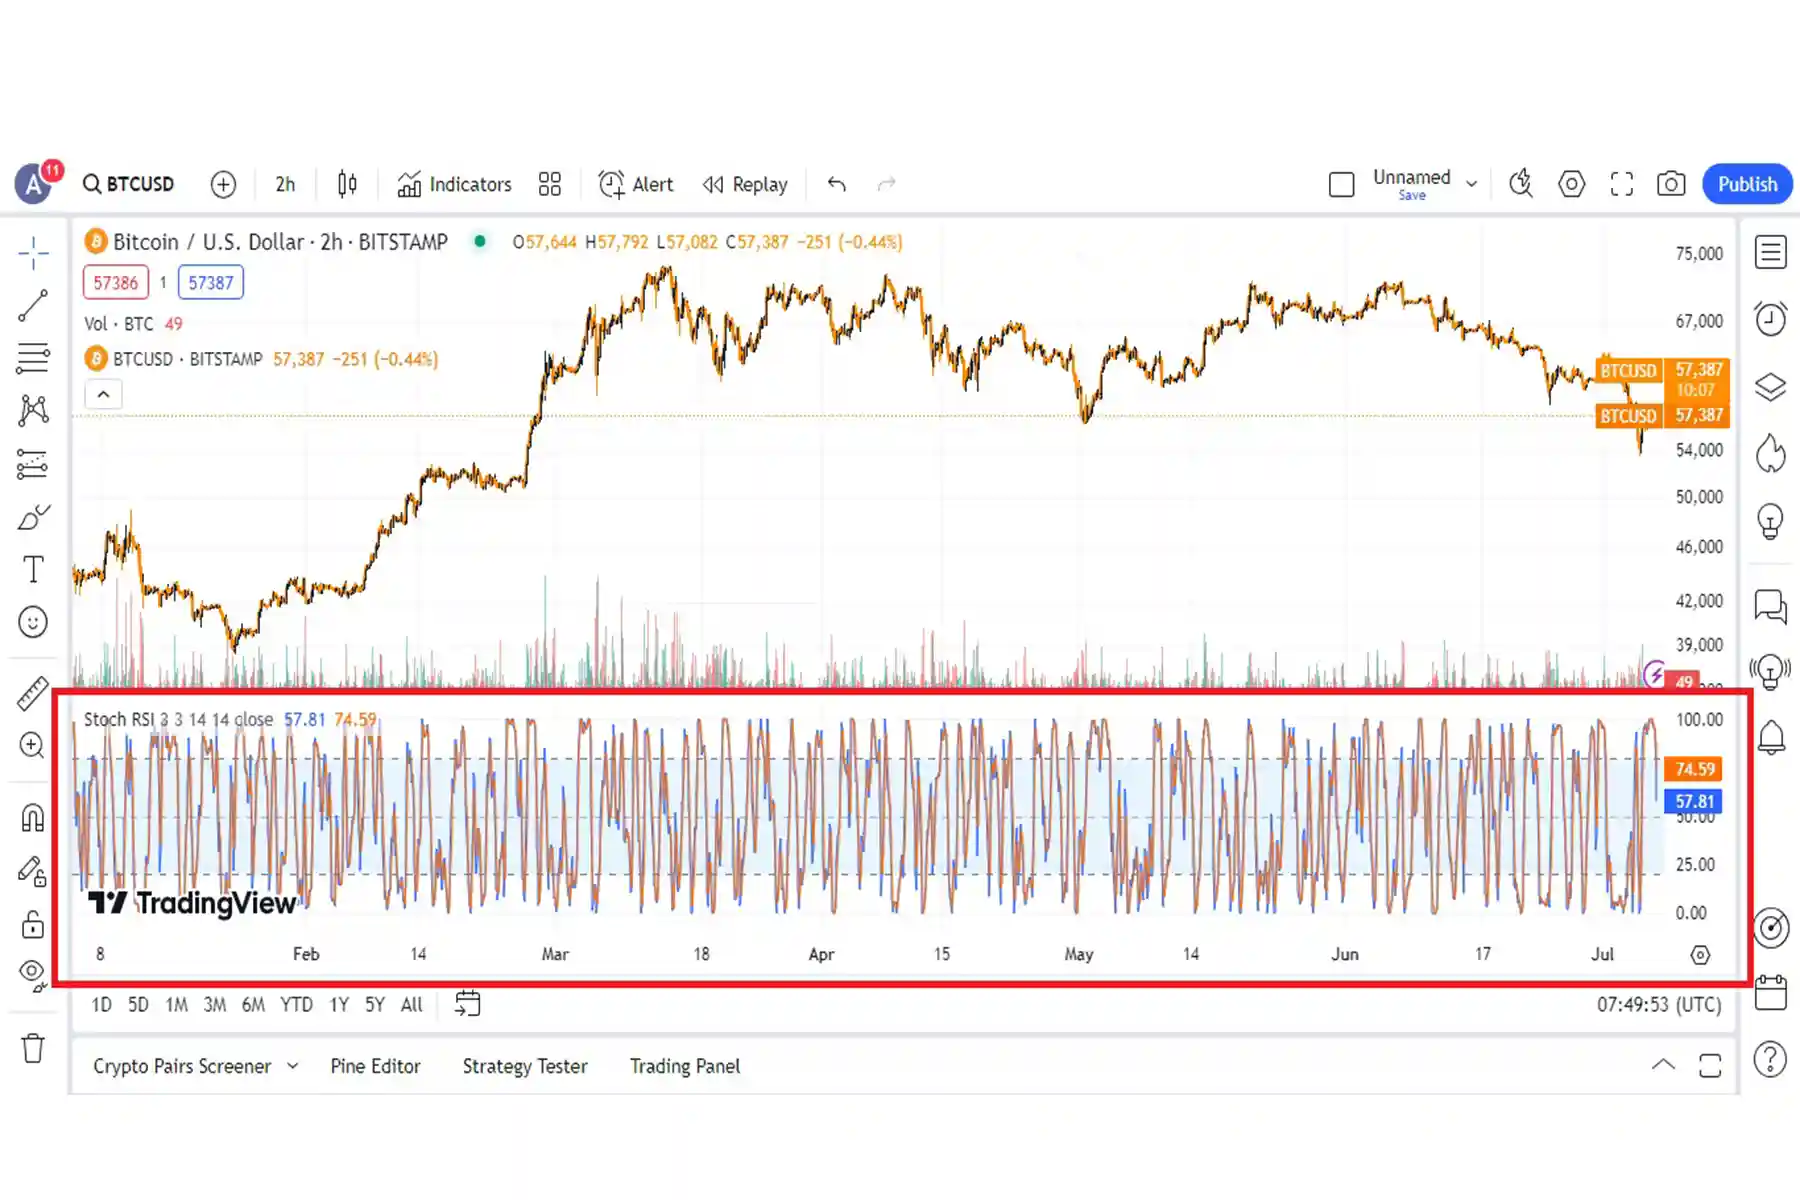1800x1200 pixels.
Task: Open the BTCUSD symbol search
Action: pos(129,184)
